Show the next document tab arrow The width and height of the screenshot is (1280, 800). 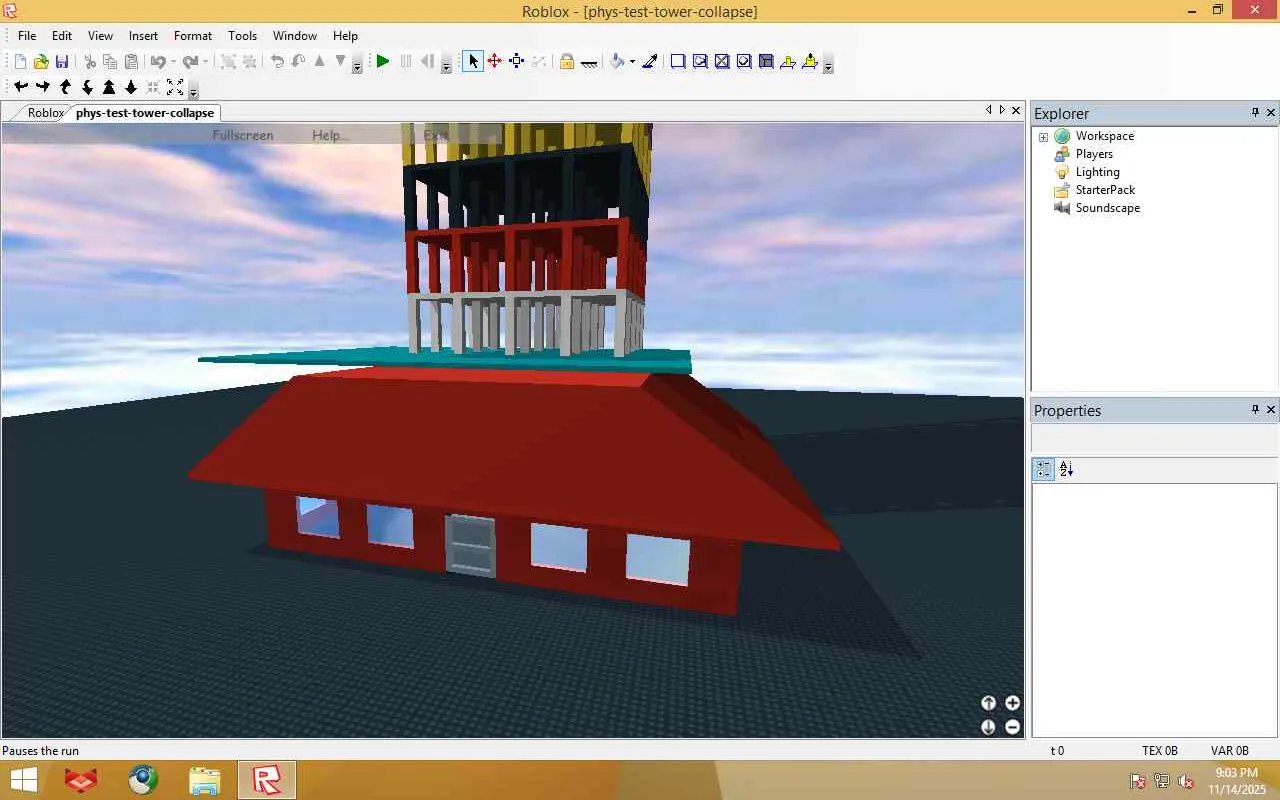tap(1002, 110)
